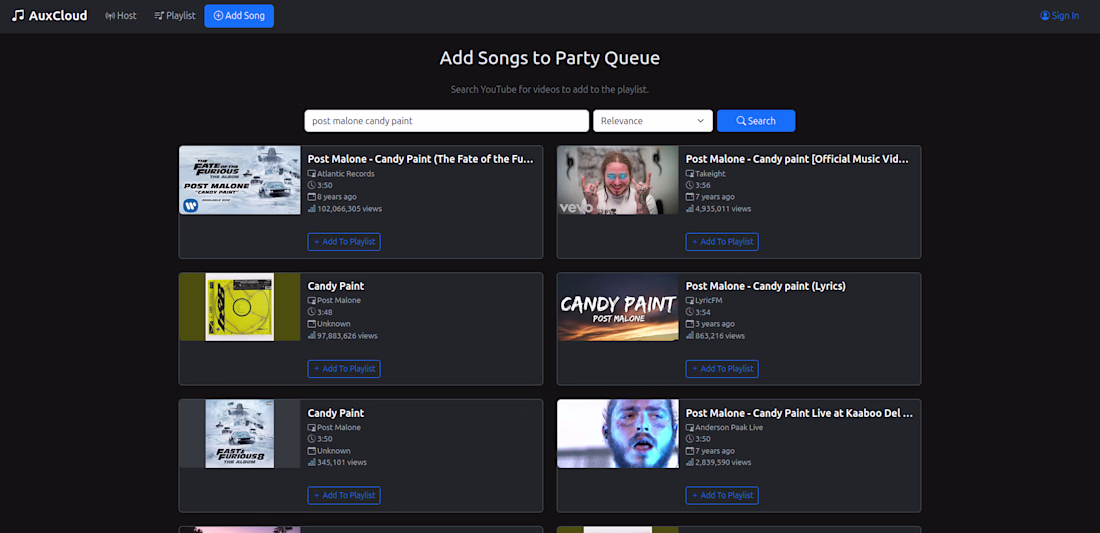Click the YouTube search input field
Image resolution: width=1100 pixels, height=533 pixels.
point(446,121)
